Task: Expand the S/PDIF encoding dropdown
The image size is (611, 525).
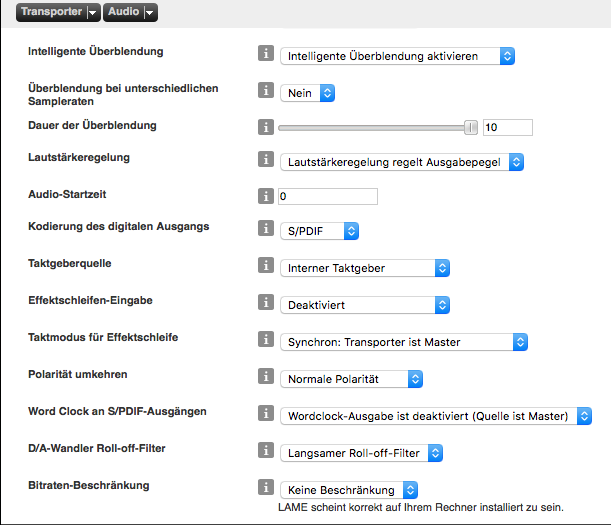Action: pyautogui.click(x=319, y=231)
